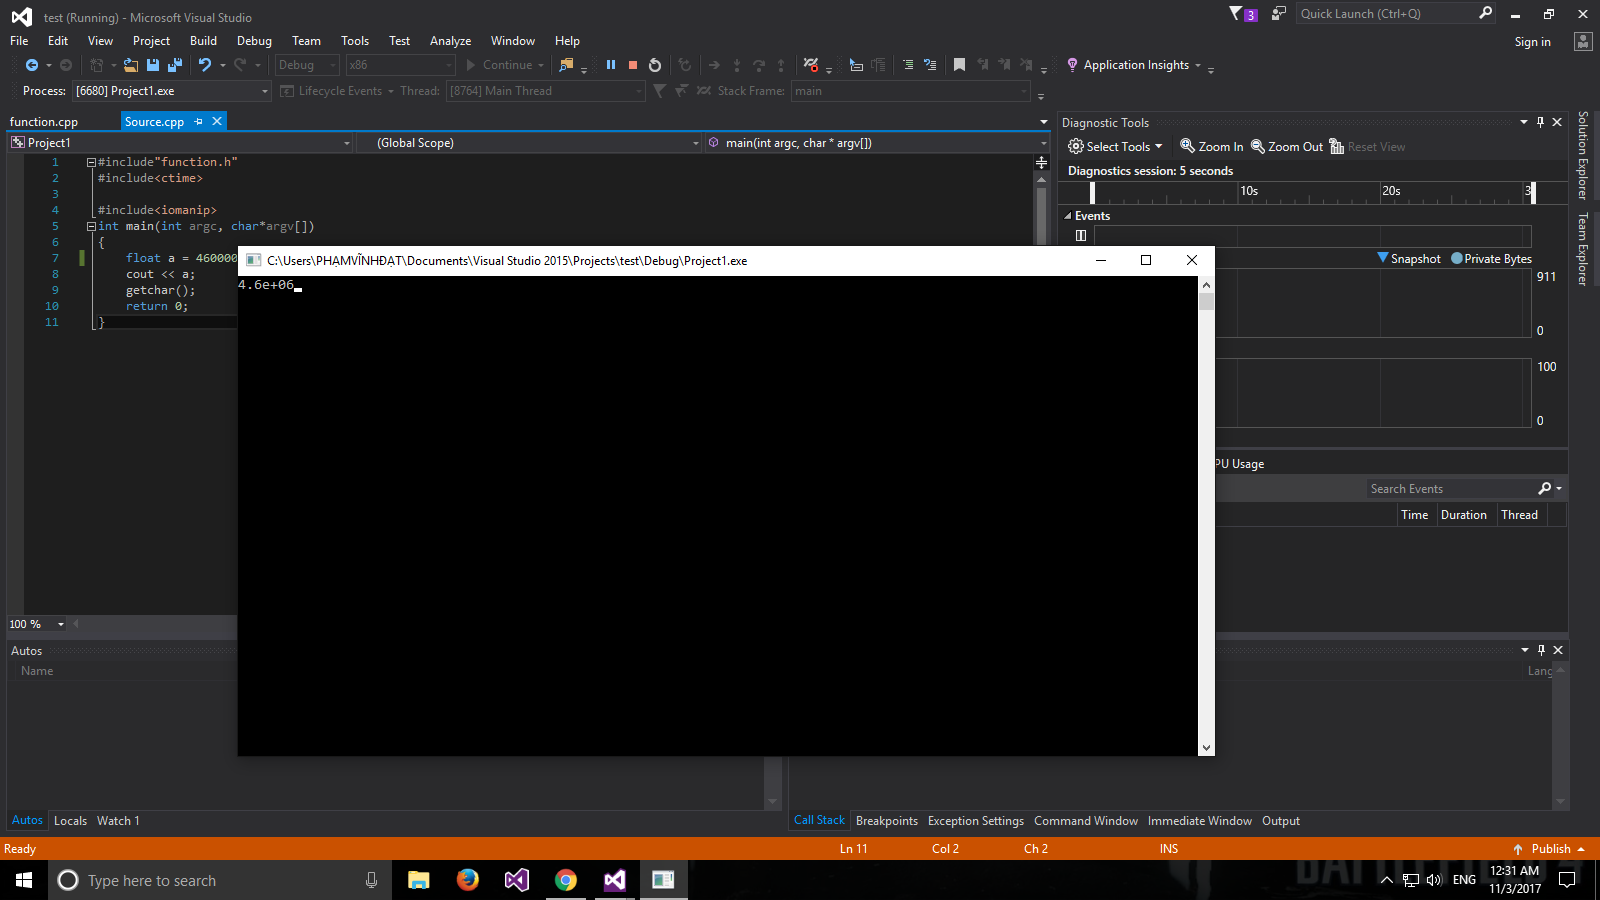Click Zoom Out in Diagnostic Tools
This screenshot has height=900, width=1600.
point(1287,147)
